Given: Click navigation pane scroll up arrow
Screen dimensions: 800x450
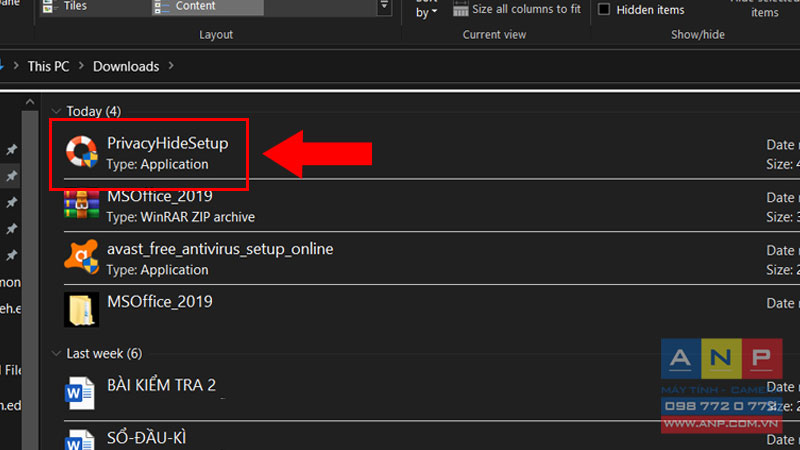Looking at the screenshot, I should [x=30, y=103].
